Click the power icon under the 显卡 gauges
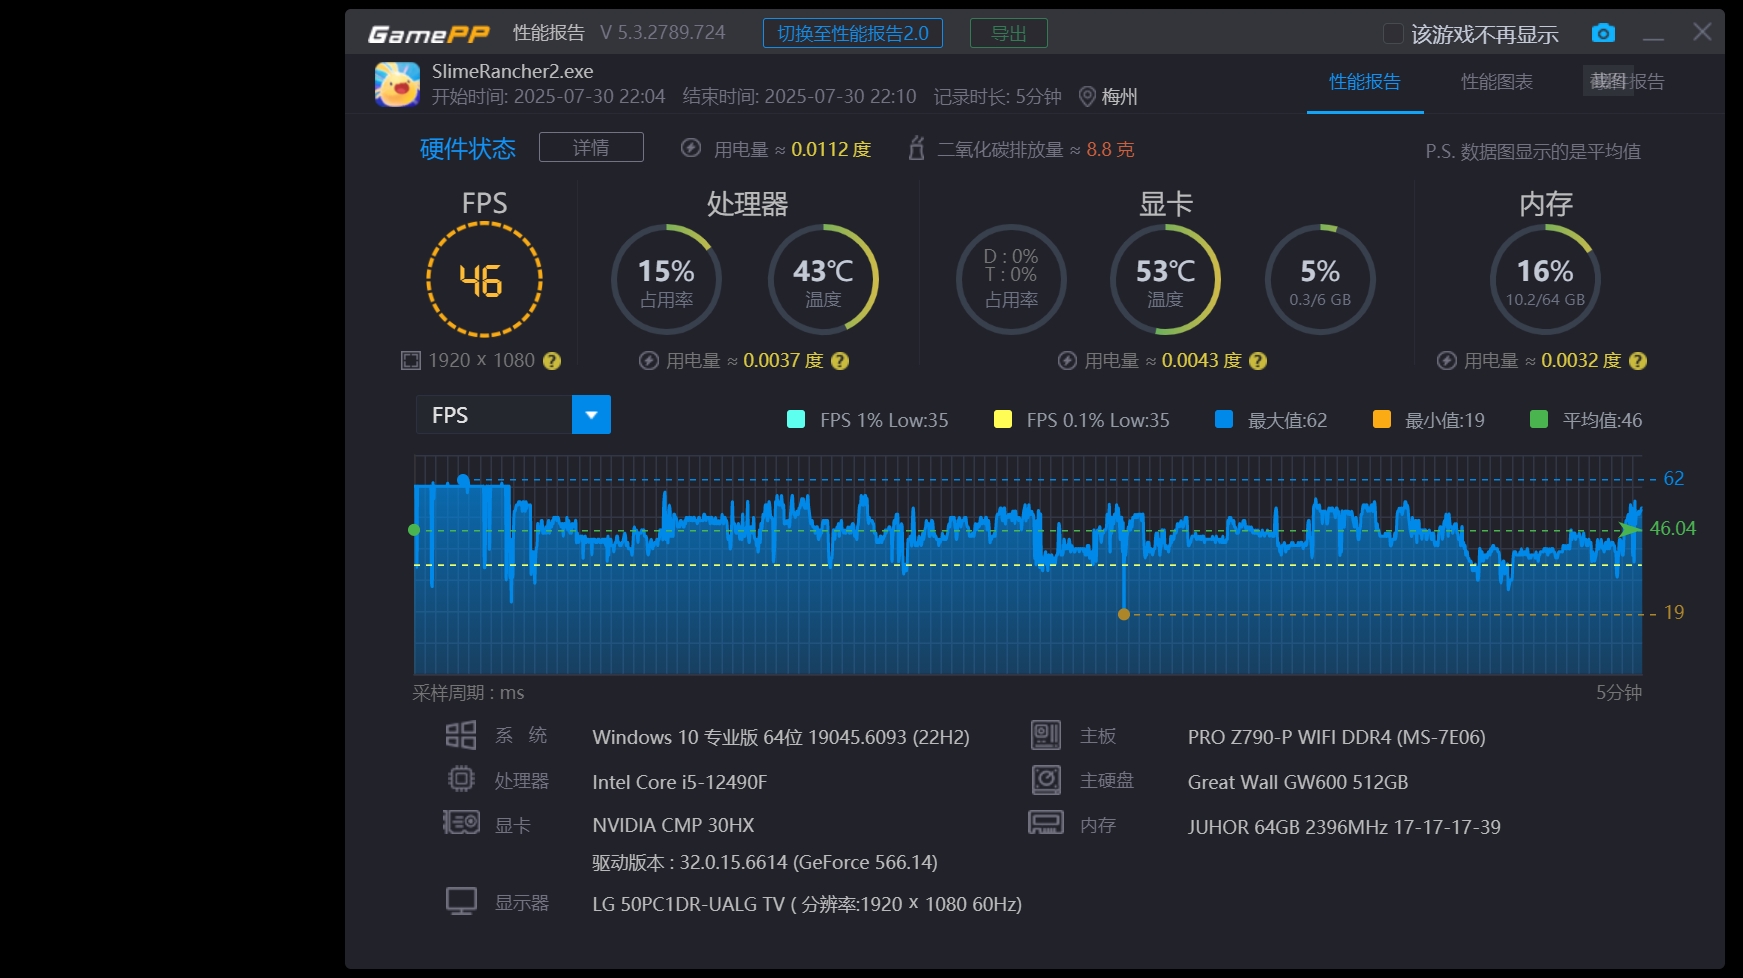Viewport: 1743px width, 978px height. [1067, 361]
